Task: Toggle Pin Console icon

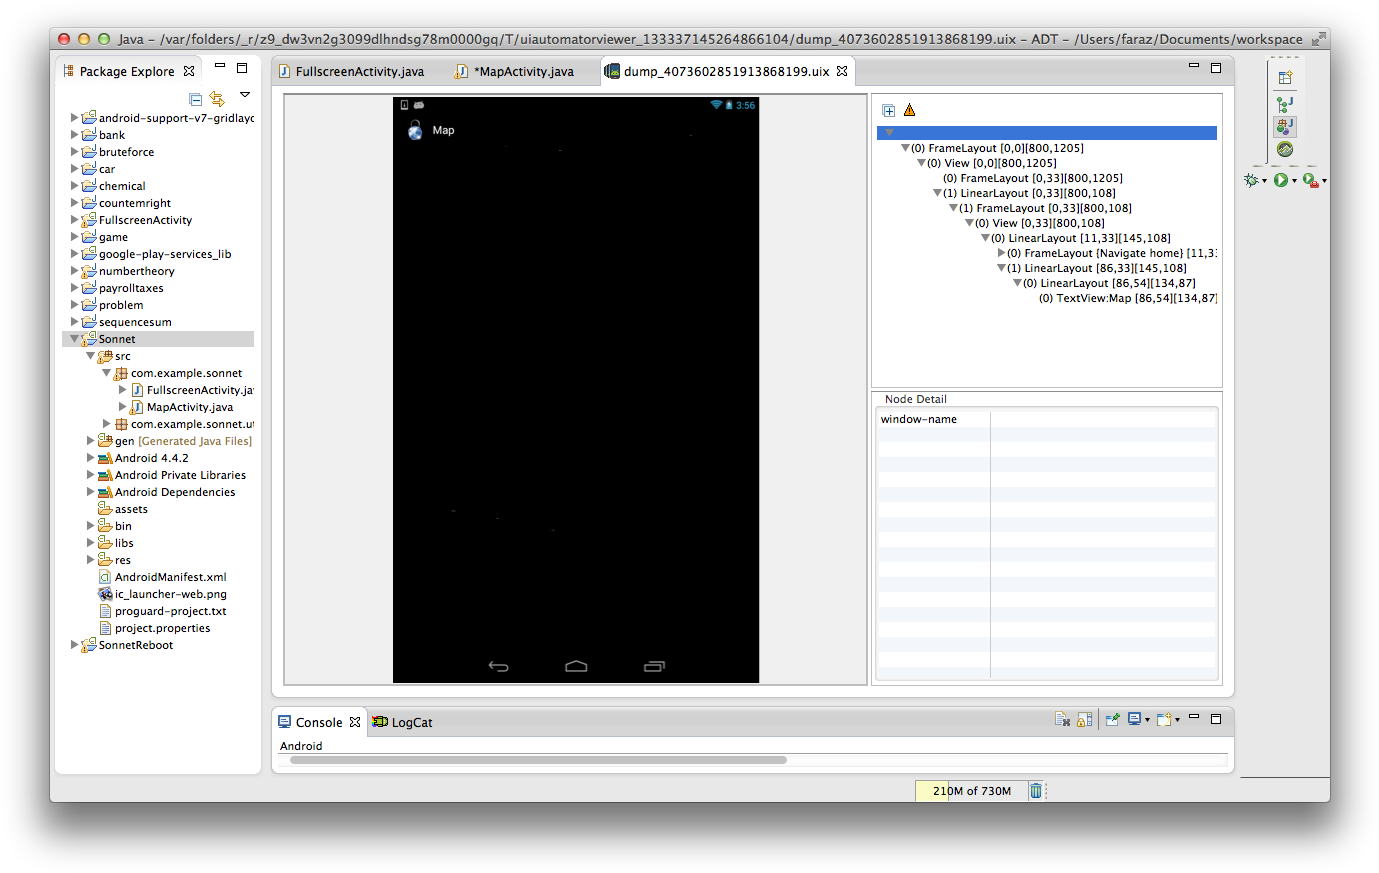Action: click(1112, 720)
